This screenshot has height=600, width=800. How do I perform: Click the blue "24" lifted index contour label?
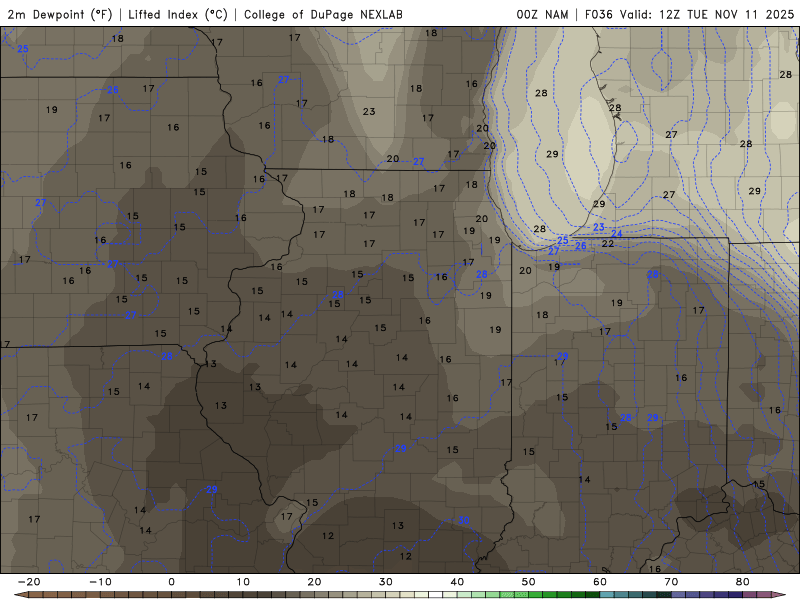(x=617, y=234)
